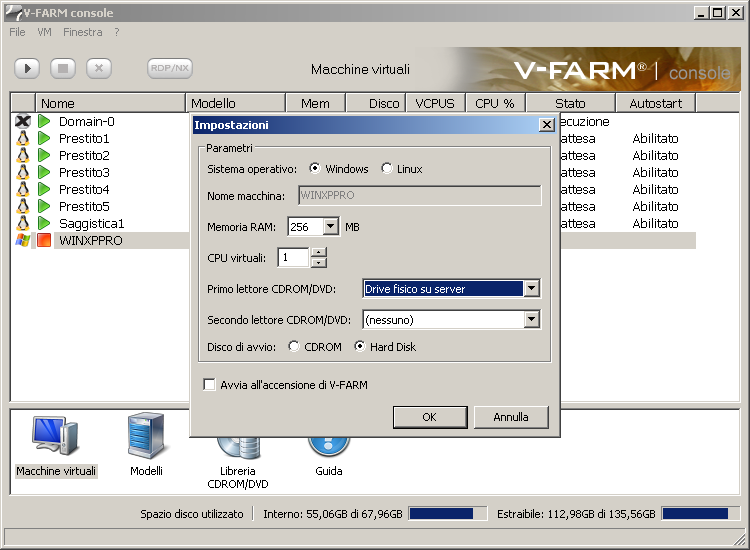This screenshot has width=750, height=550.
Task: Click Annulla to cancel settings
Action: [511, 417]
